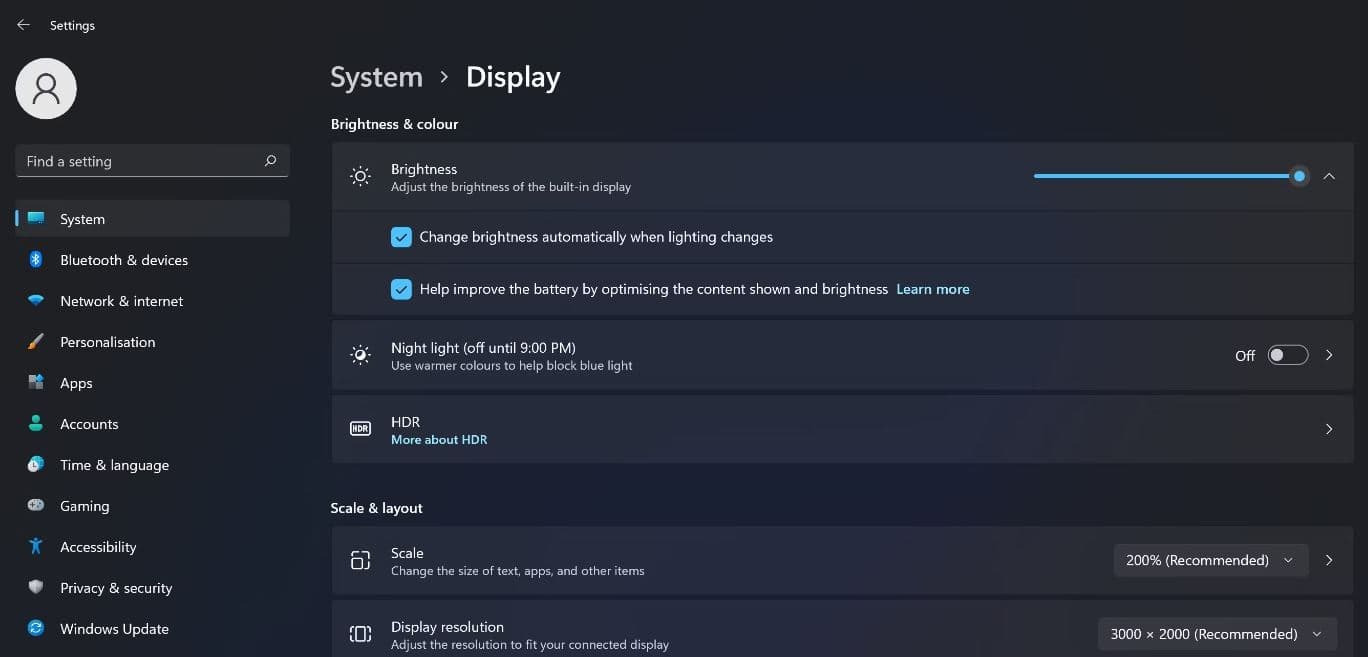Open Accounts settings
This screenshot has height=657, width=1368.
click(x=153, y=423)
